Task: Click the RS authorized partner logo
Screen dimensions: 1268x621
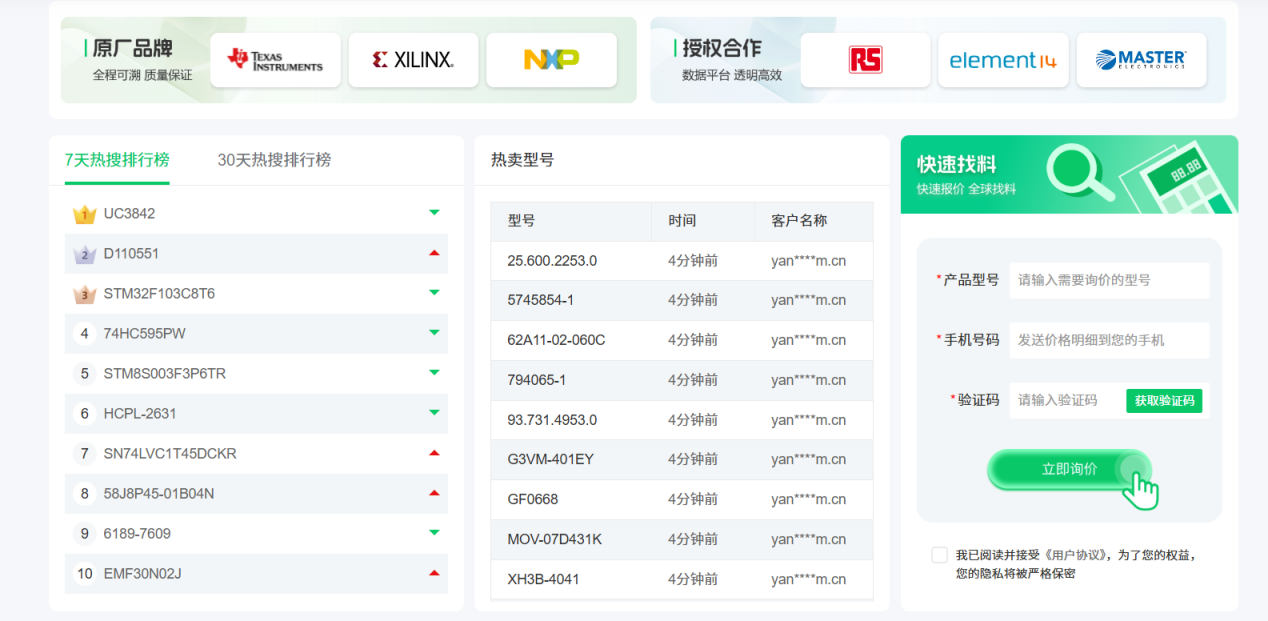Action: [x=865, y=60]
